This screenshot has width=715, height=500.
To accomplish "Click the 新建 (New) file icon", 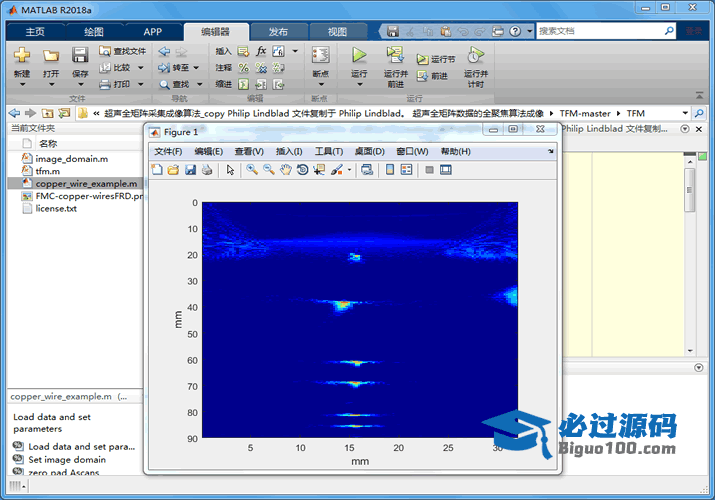I will point(21,55).
